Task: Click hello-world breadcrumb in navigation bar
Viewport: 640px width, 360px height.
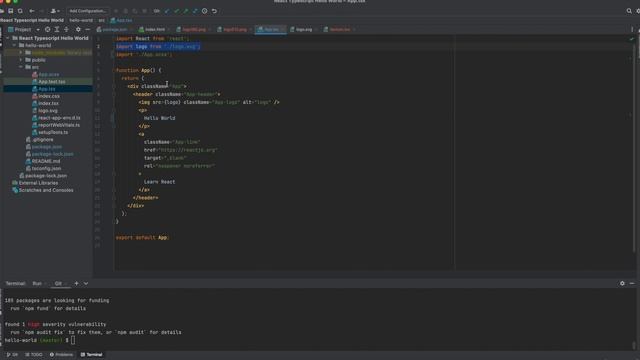Action: tap(81, 20)
